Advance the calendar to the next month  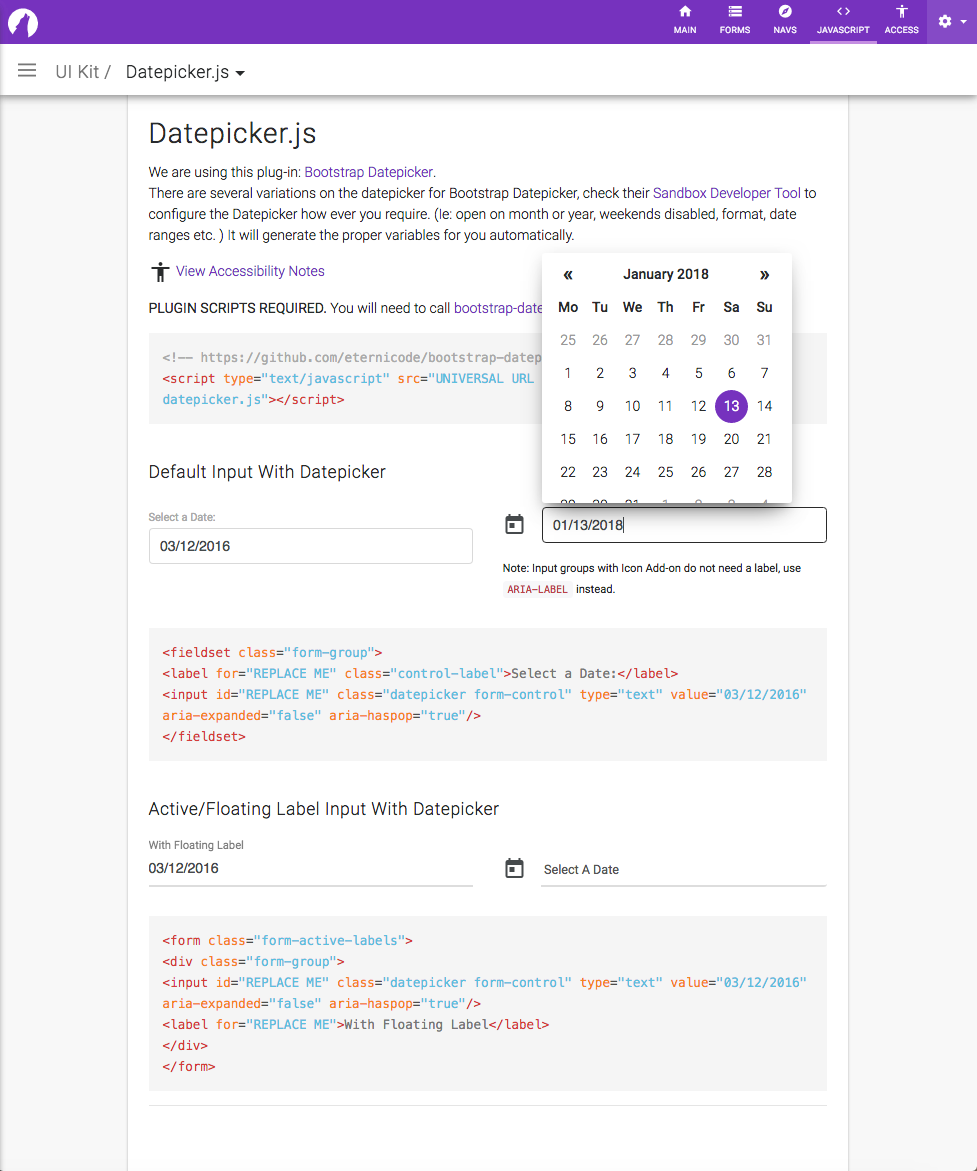click(x=764, y=275)
